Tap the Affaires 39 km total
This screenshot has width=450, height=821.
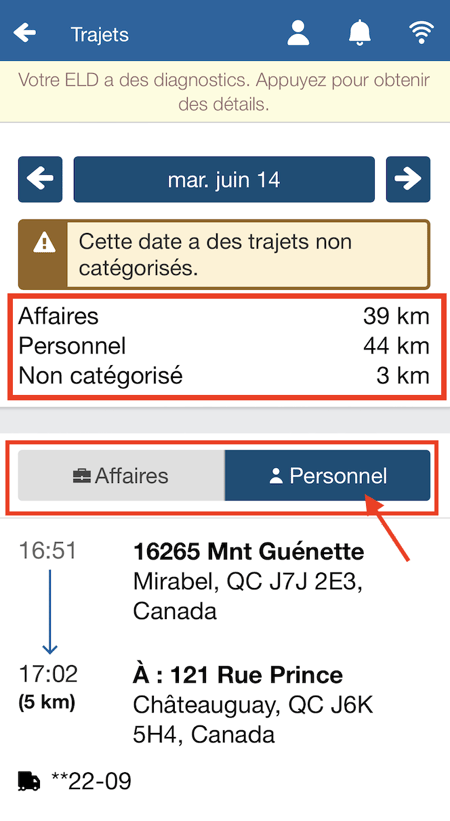[x=224, y=316]
